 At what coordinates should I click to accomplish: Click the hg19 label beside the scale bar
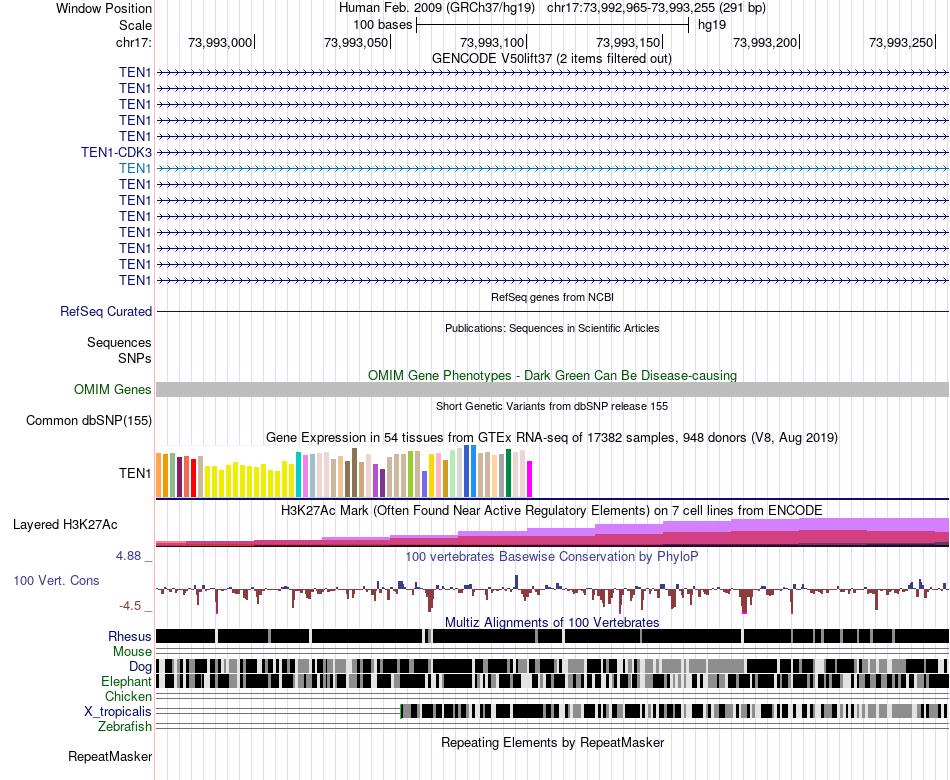(712, 25)
